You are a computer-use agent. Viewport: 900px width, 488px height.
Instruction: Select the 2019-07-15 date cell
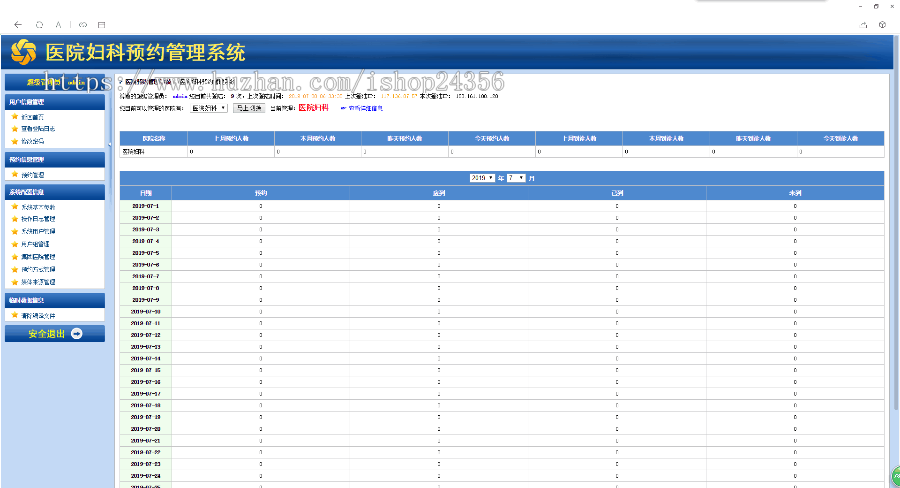tap(146, 370)
